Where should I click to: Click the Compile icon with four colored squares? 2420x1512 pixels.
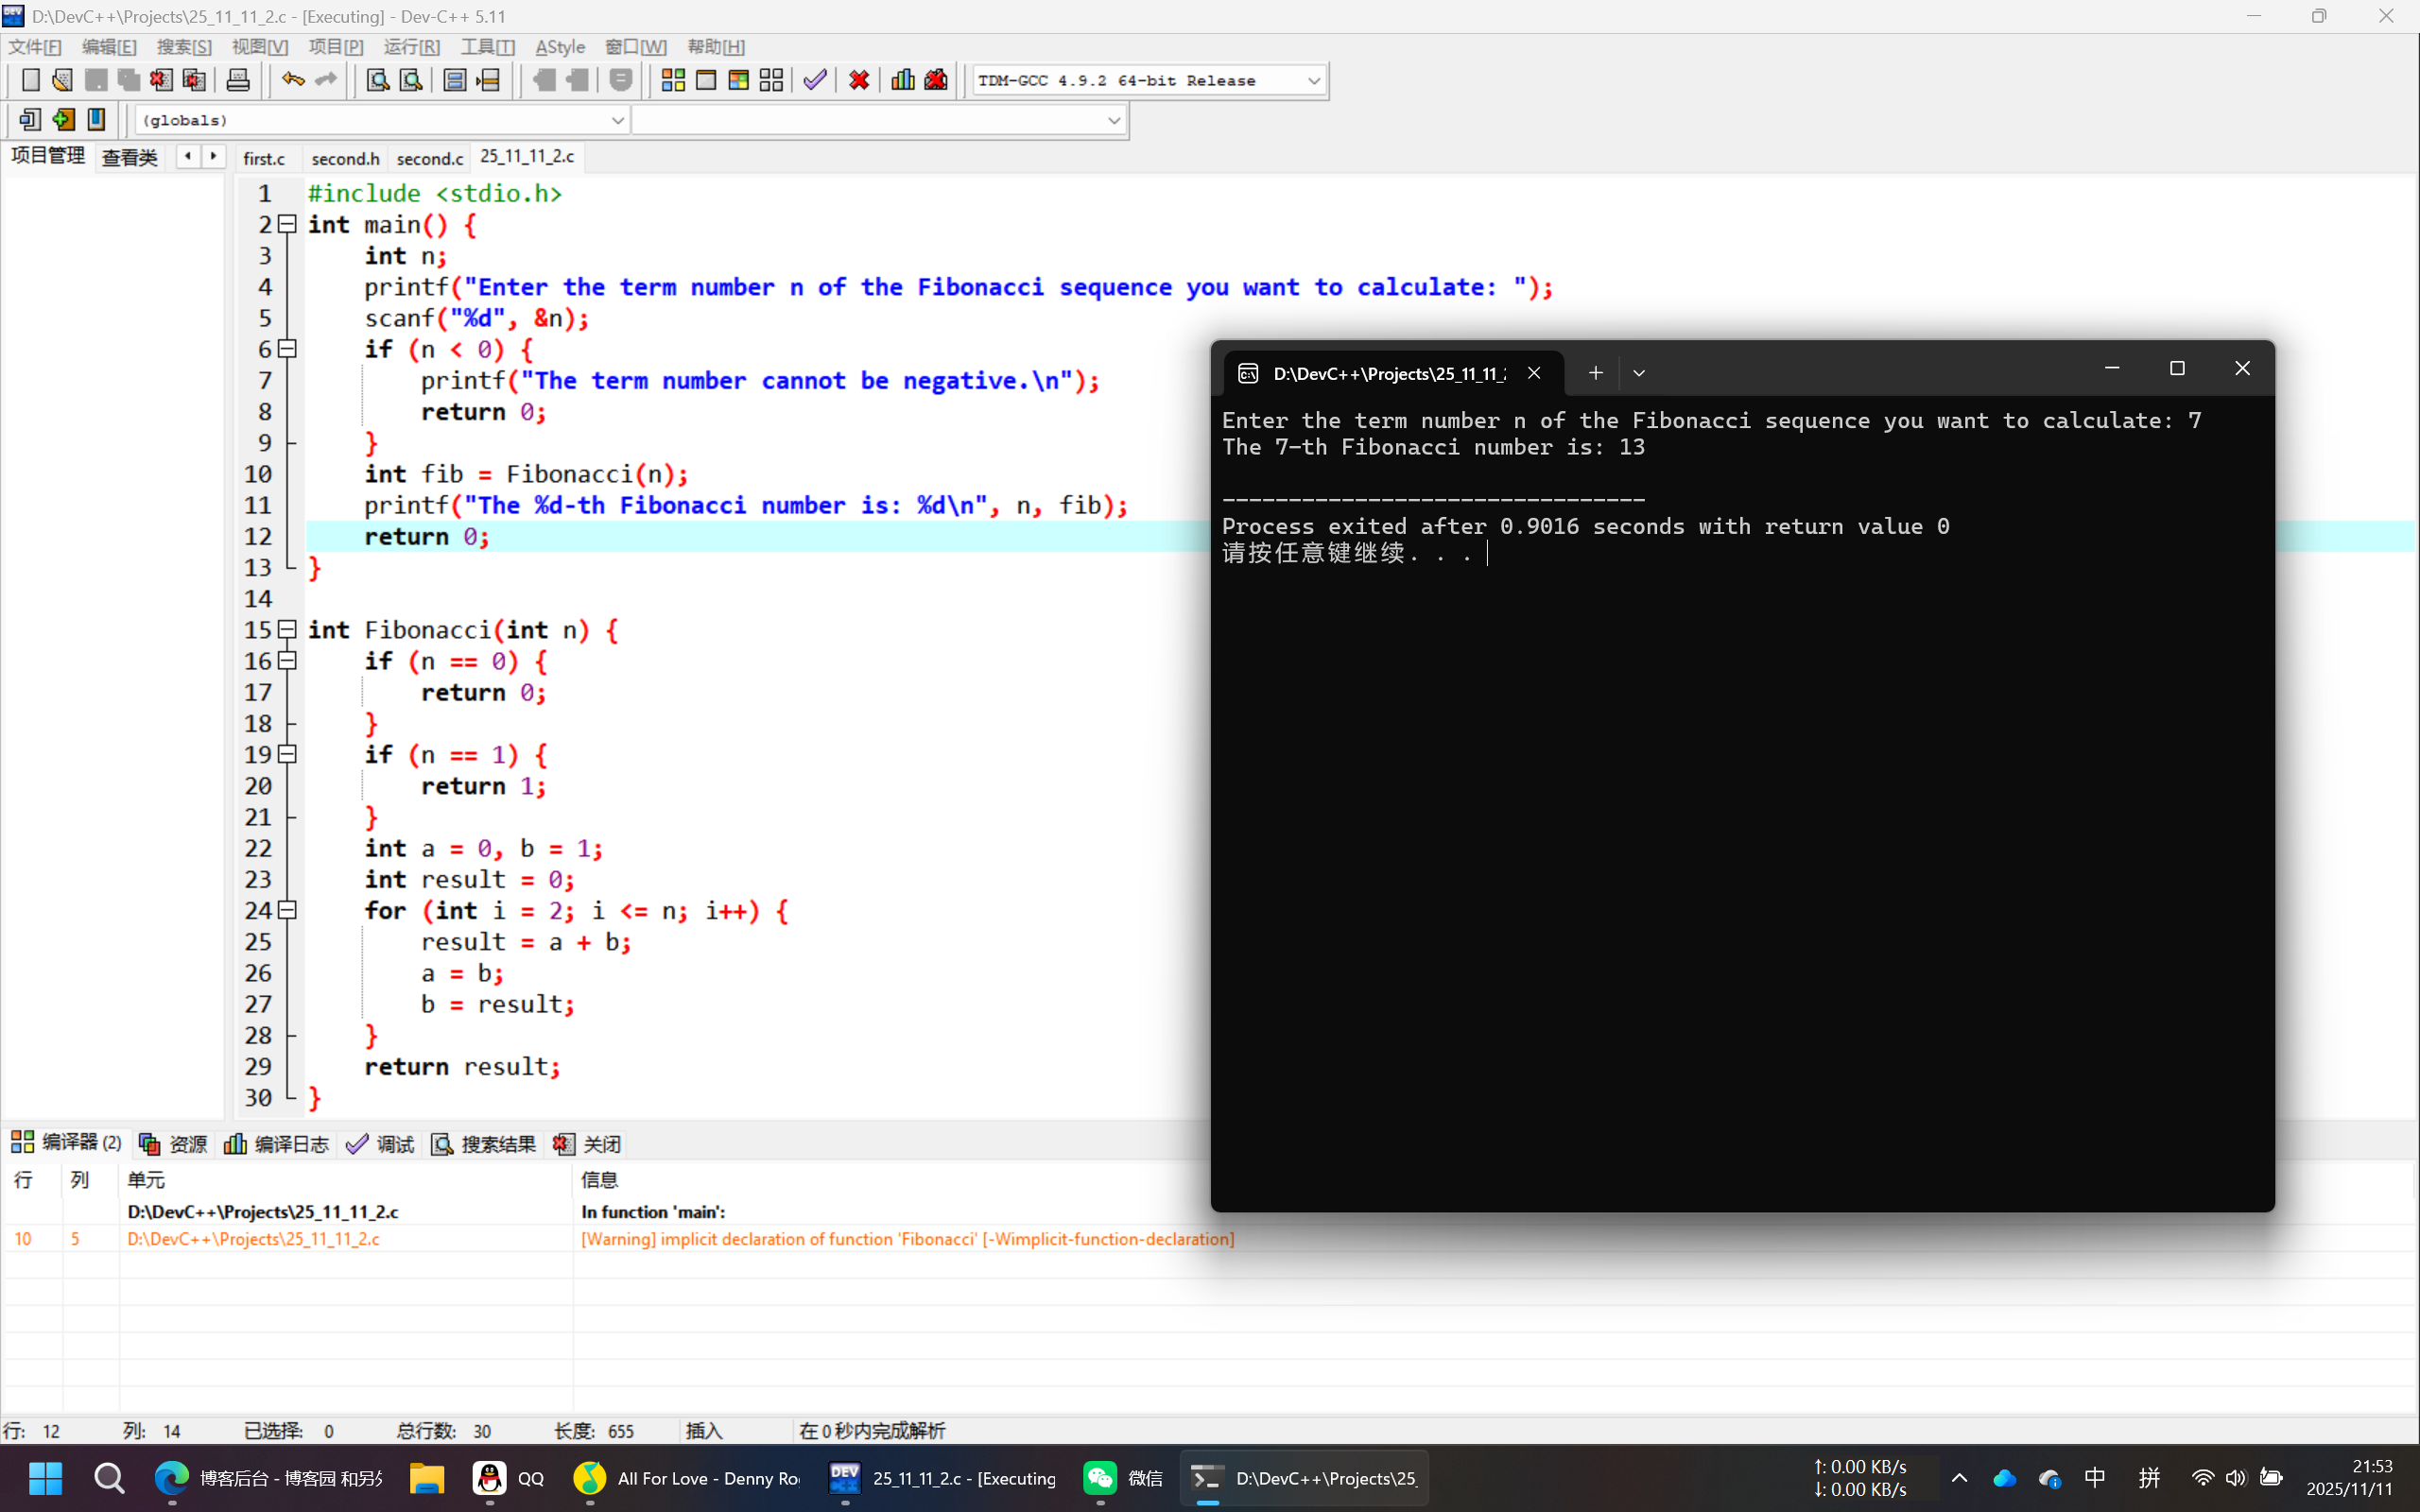673,80
